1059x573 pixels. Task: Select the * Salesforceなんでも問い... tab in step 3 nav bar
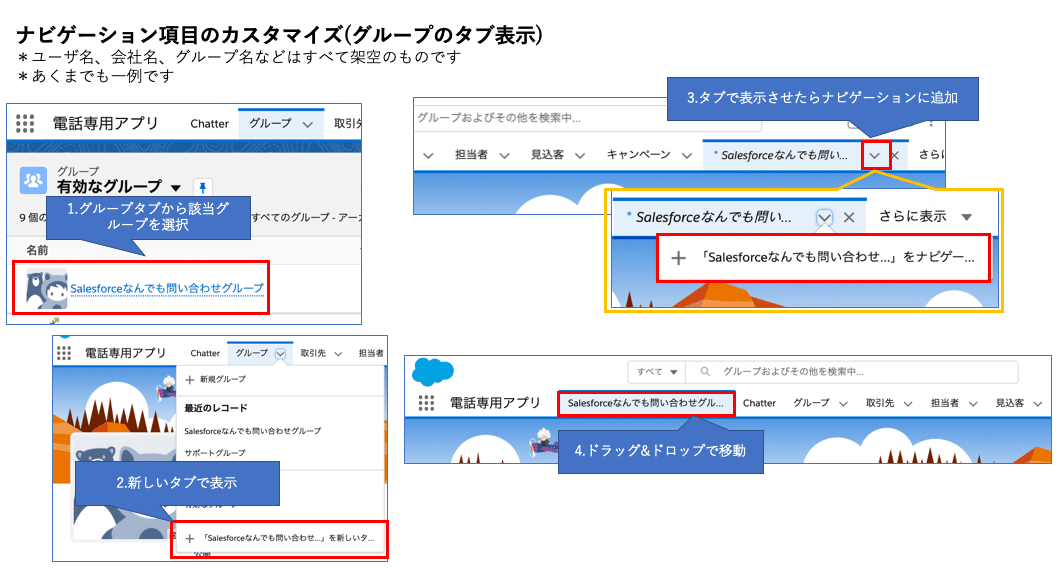(x=780, y=155)
